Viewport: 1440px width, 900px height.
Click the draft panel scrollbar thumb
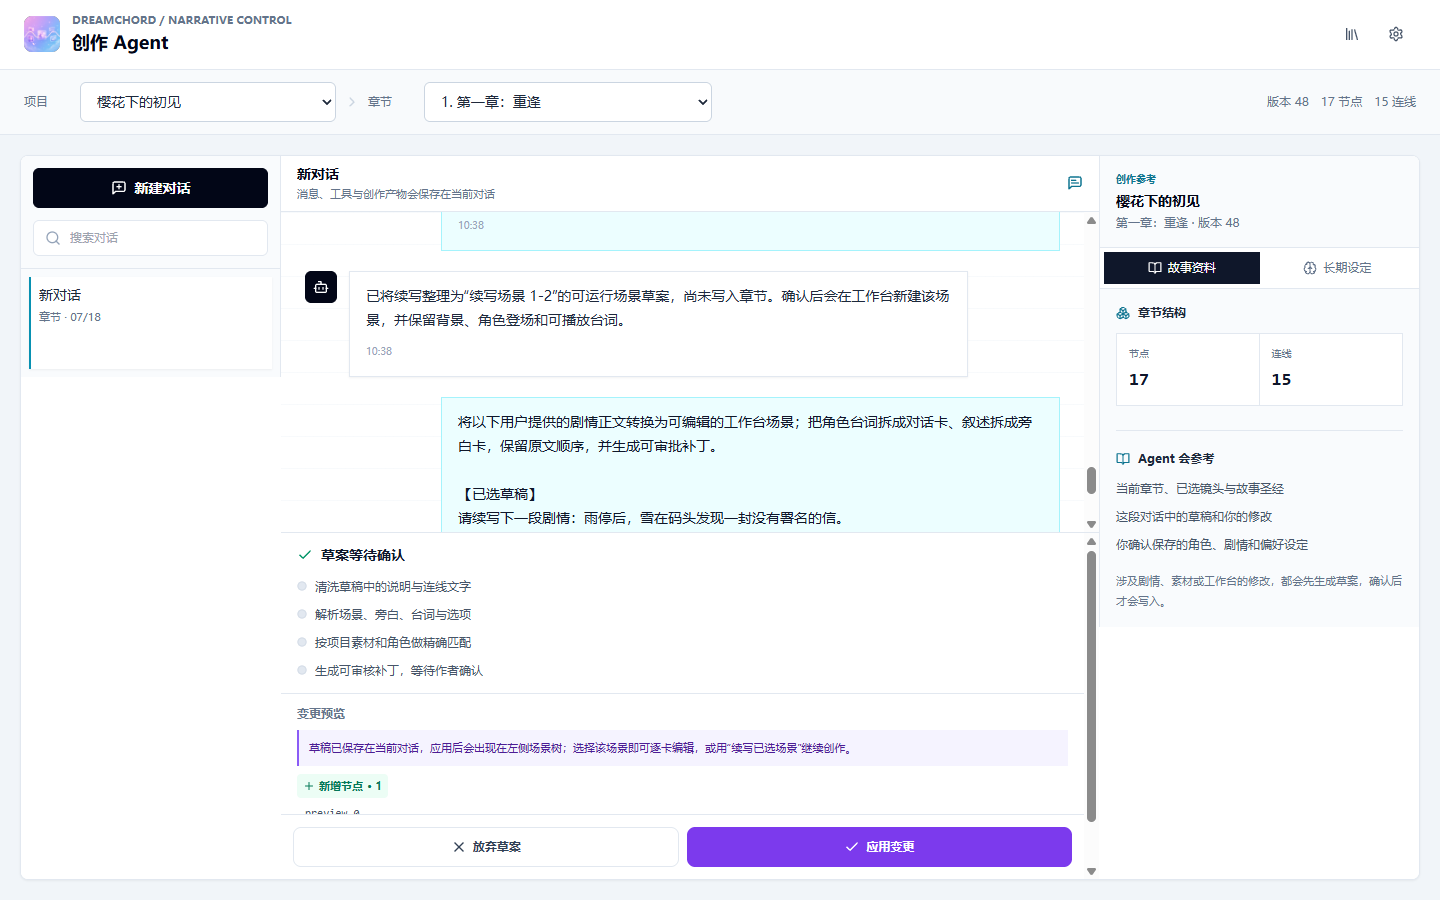click(x=1091, y=686)
